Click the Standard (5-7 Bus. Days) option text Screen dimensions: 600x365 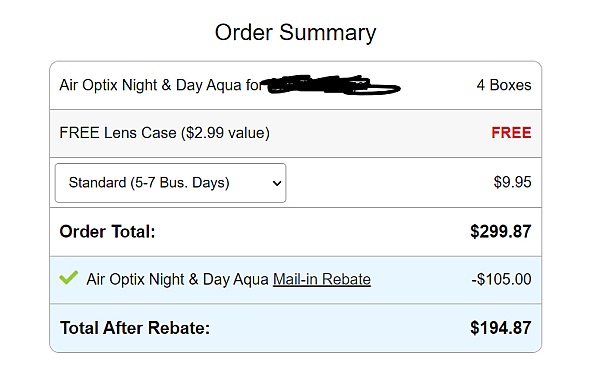[x=149, y=183]
